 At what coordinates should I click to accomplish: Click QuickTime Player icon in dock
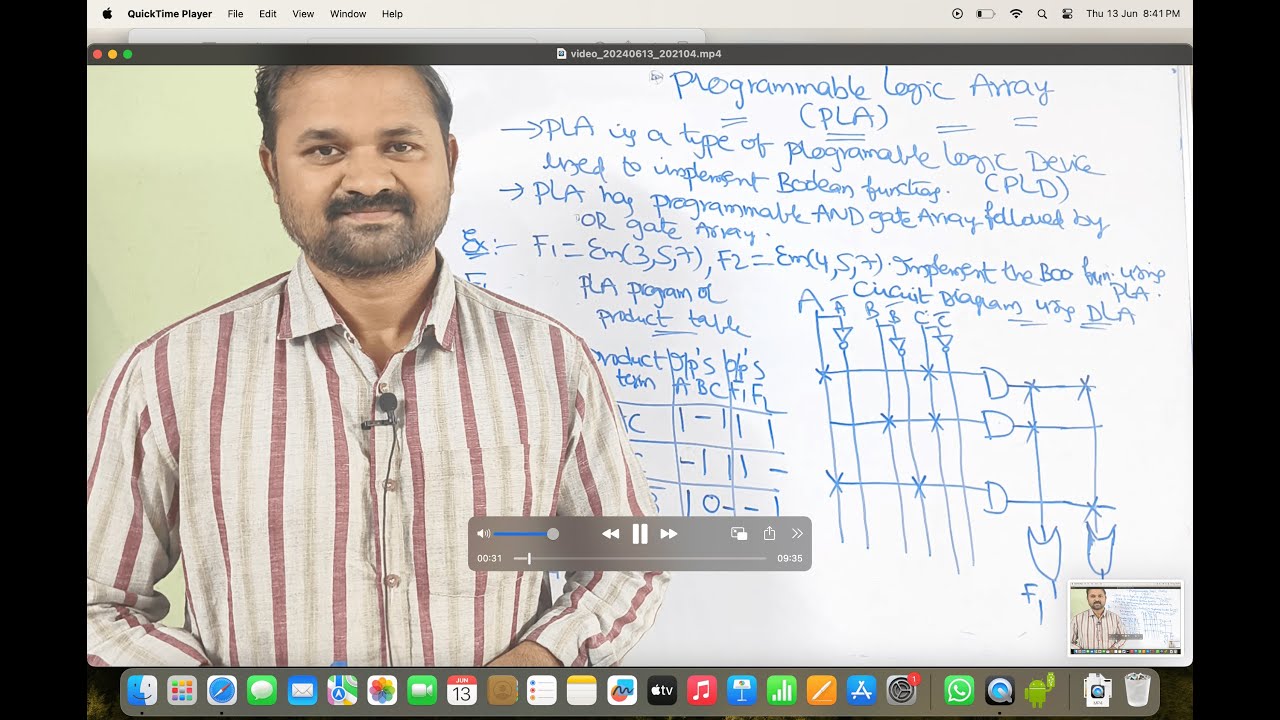(x=999, y=690)
